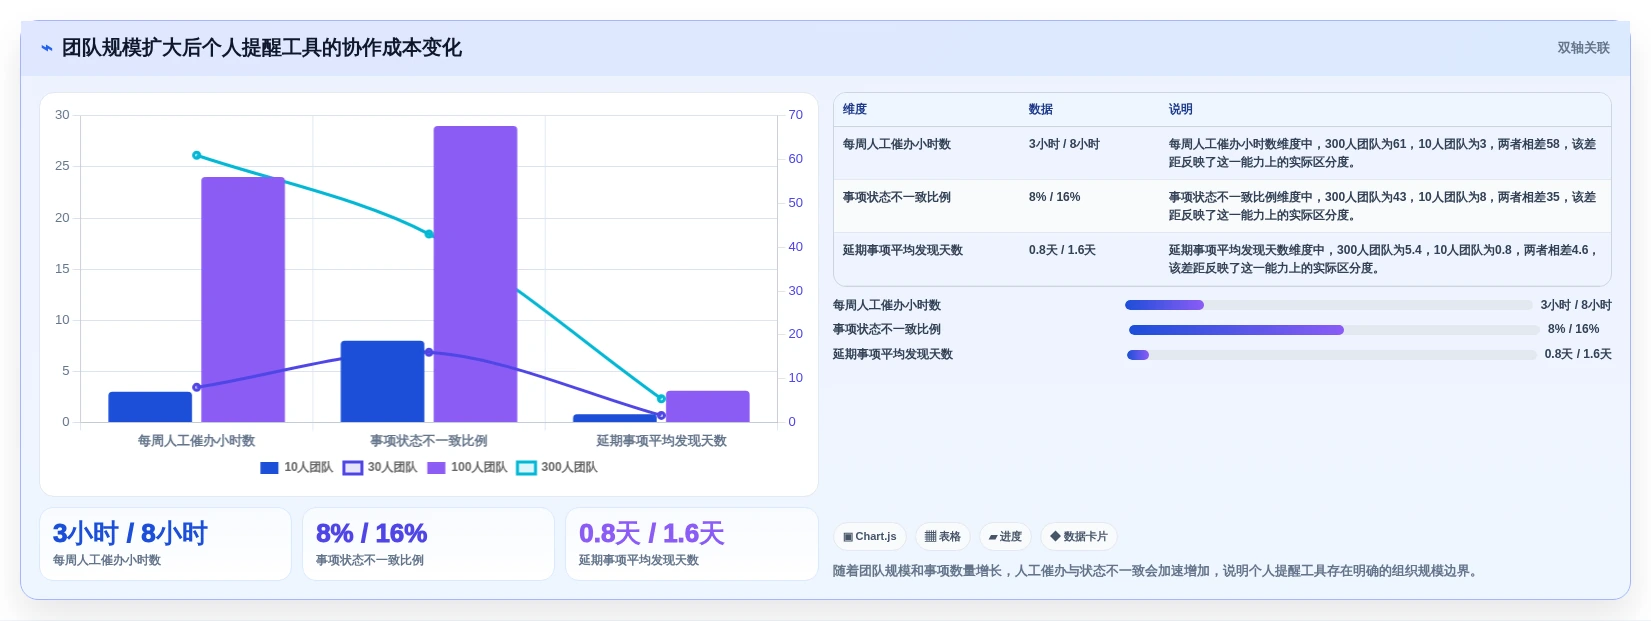Viewport: 1651px width, 621px height.
Task: Click the 事项状态不一致比例 progress bar
Action: tap(1334, 330)
